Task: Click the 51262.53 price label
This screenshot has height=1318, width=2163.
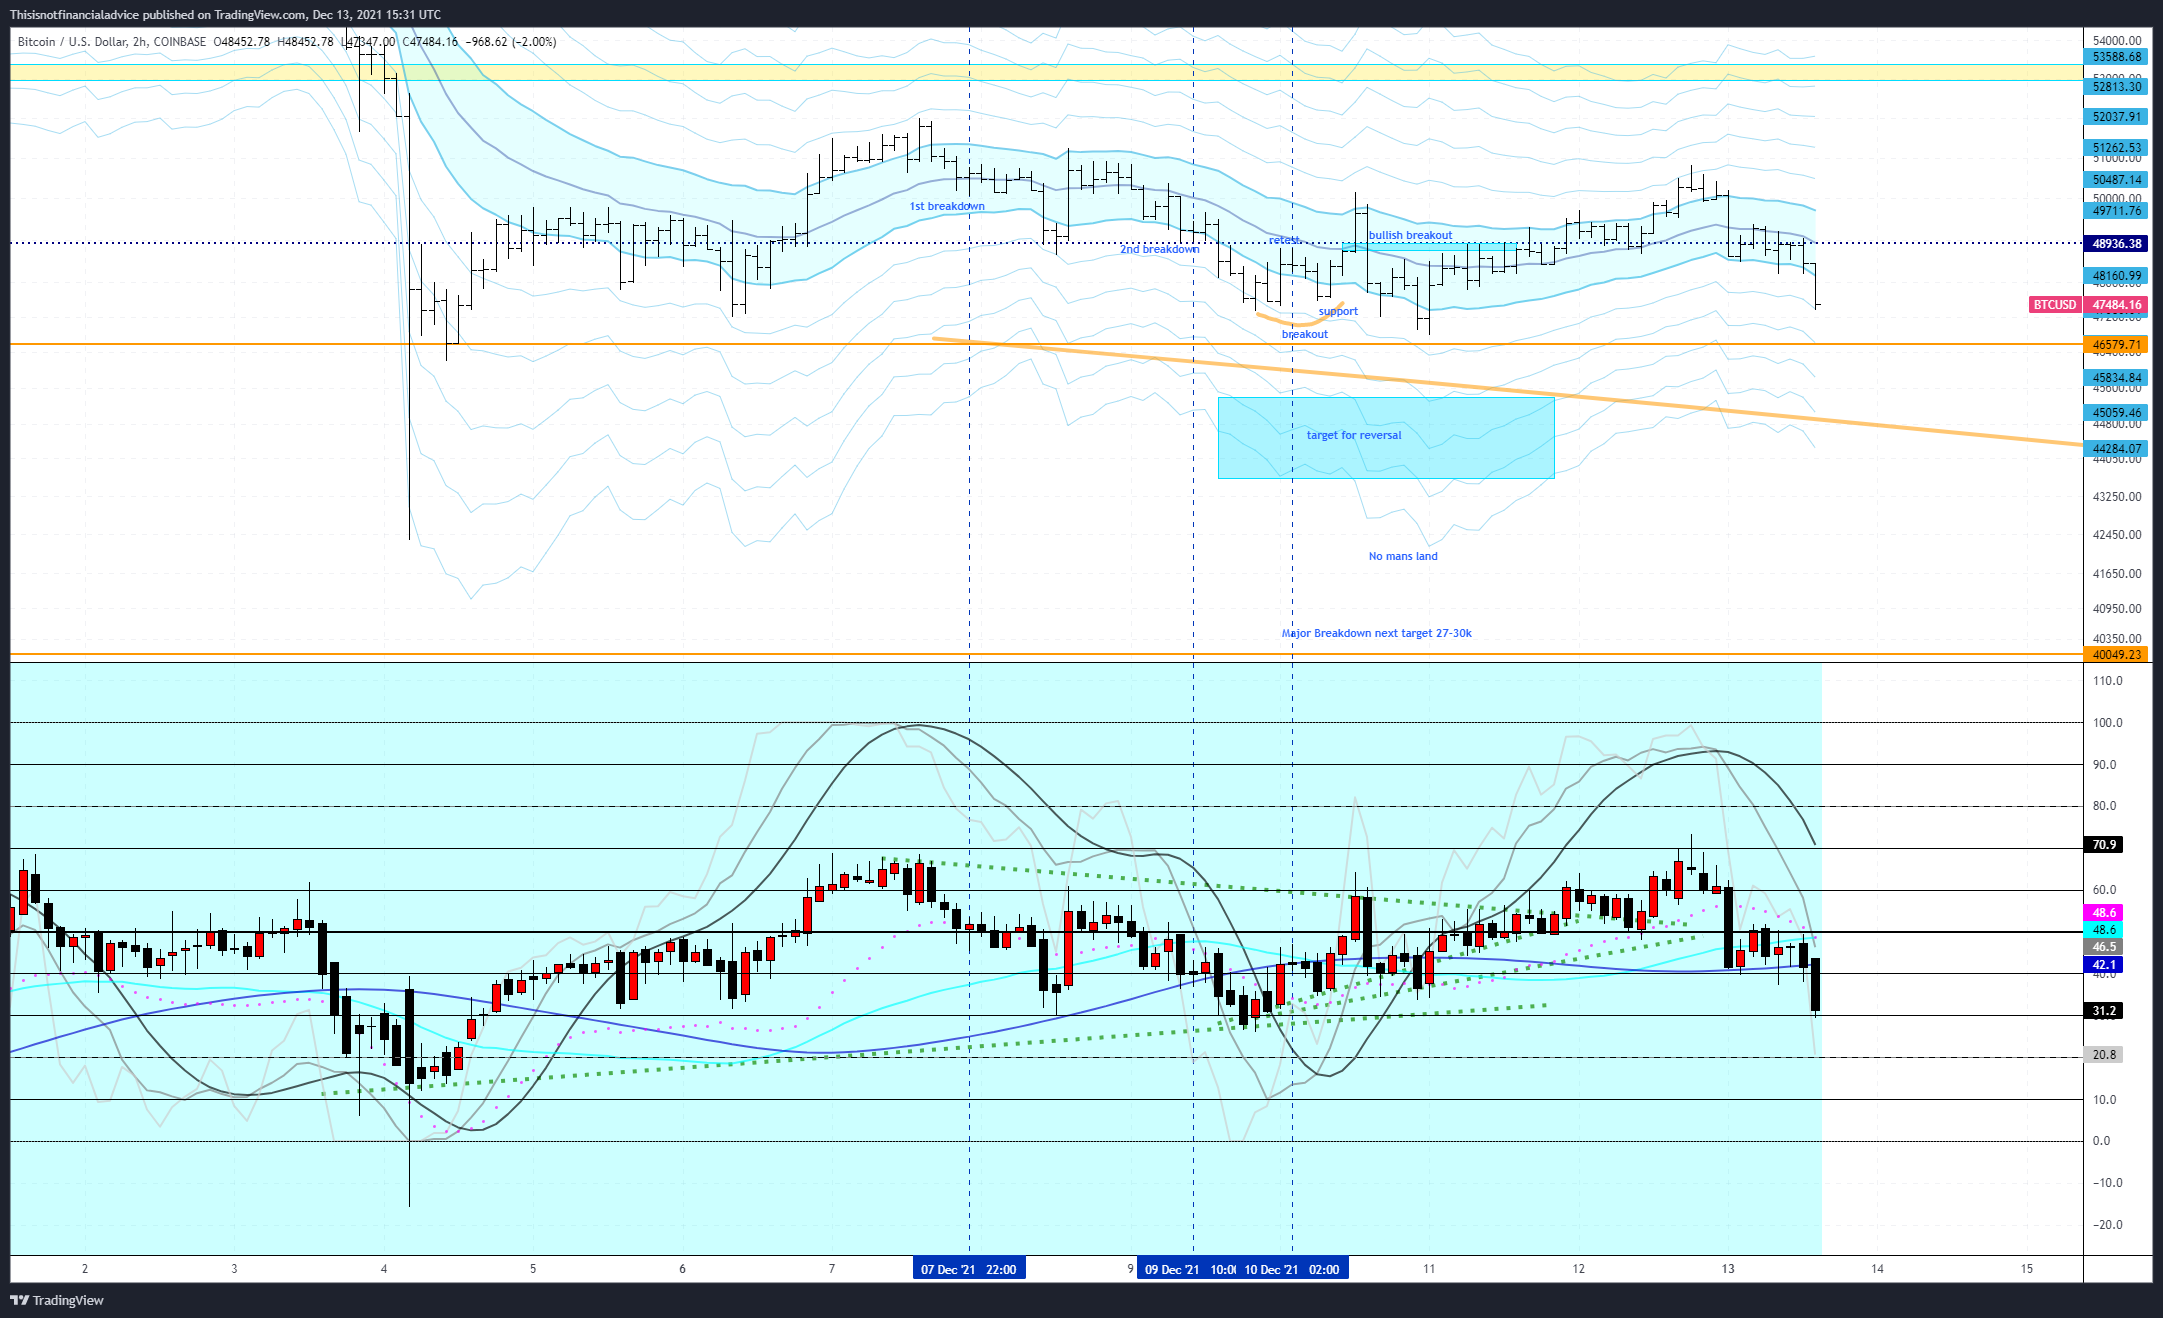Action: pos(2117,148)
